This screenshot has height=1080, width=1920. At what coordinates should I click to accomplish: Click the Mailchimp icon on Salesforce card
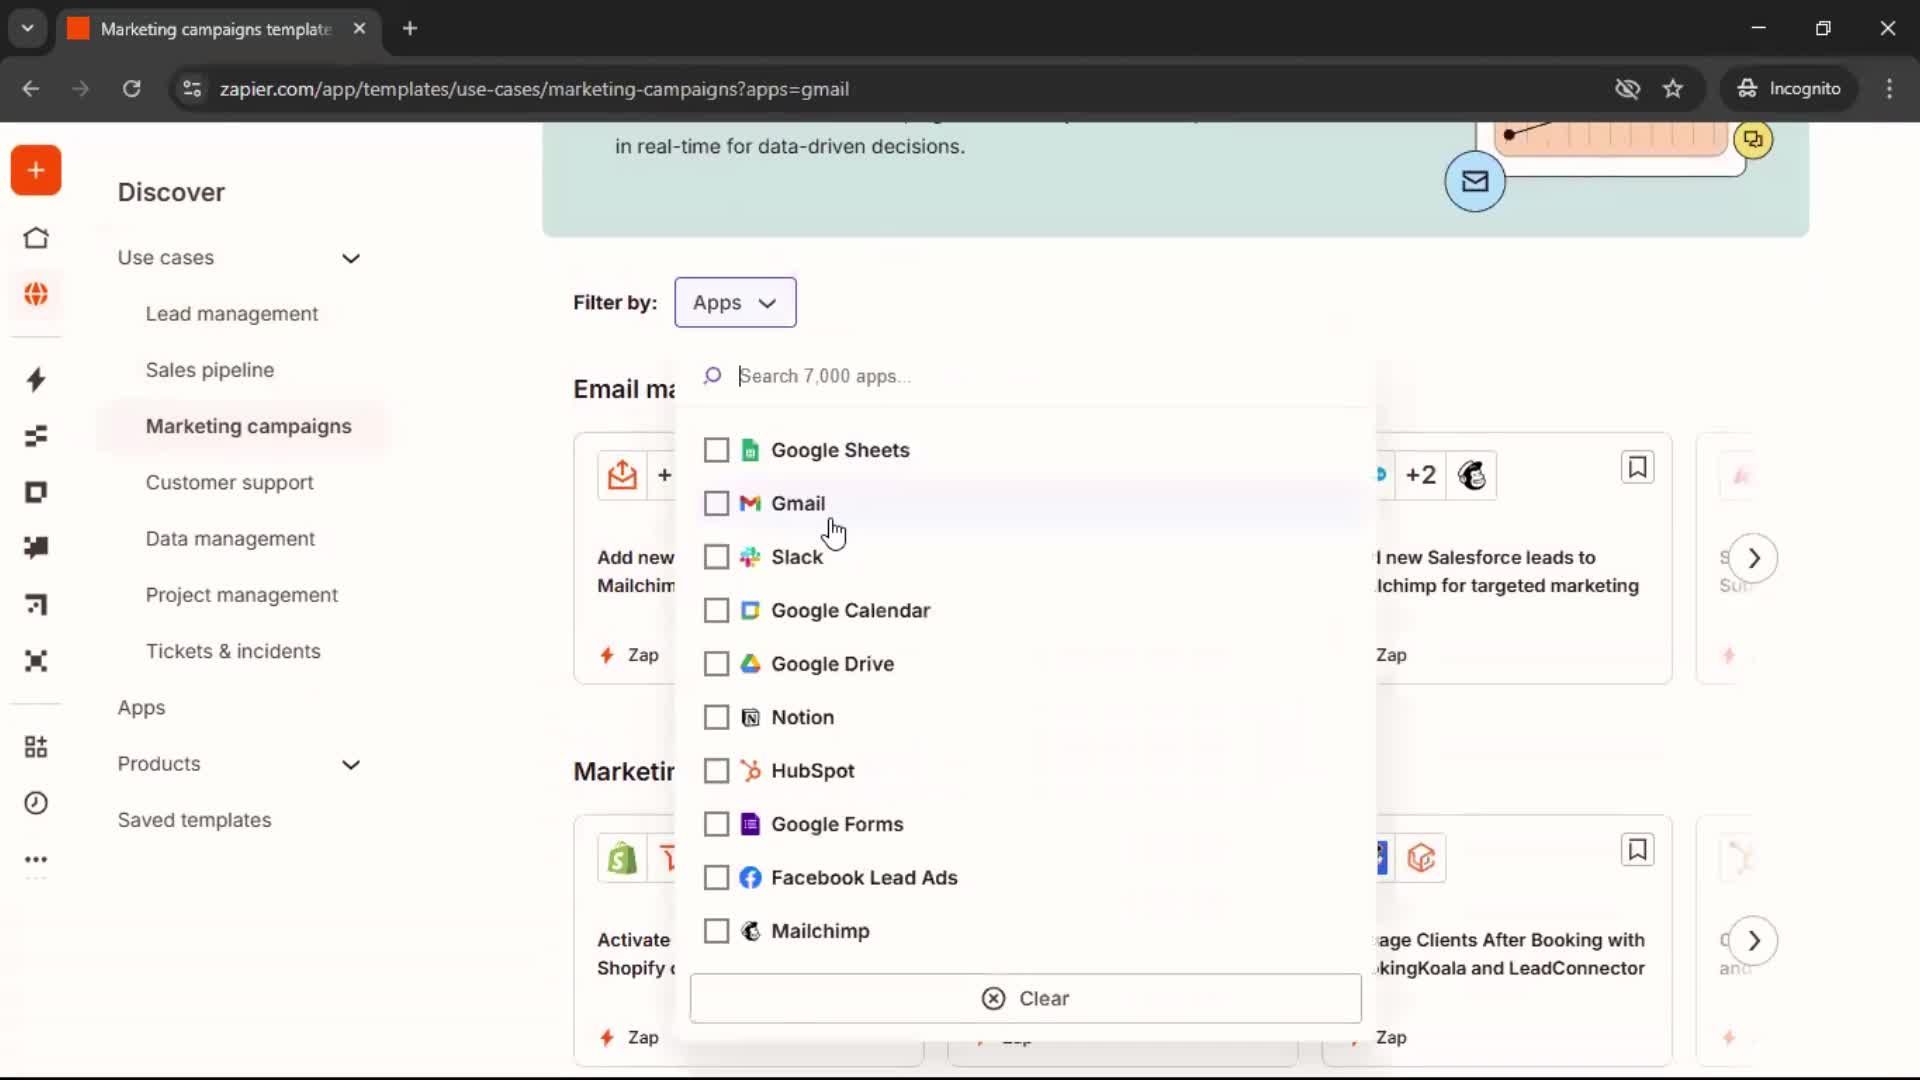tap(1472, 475)
